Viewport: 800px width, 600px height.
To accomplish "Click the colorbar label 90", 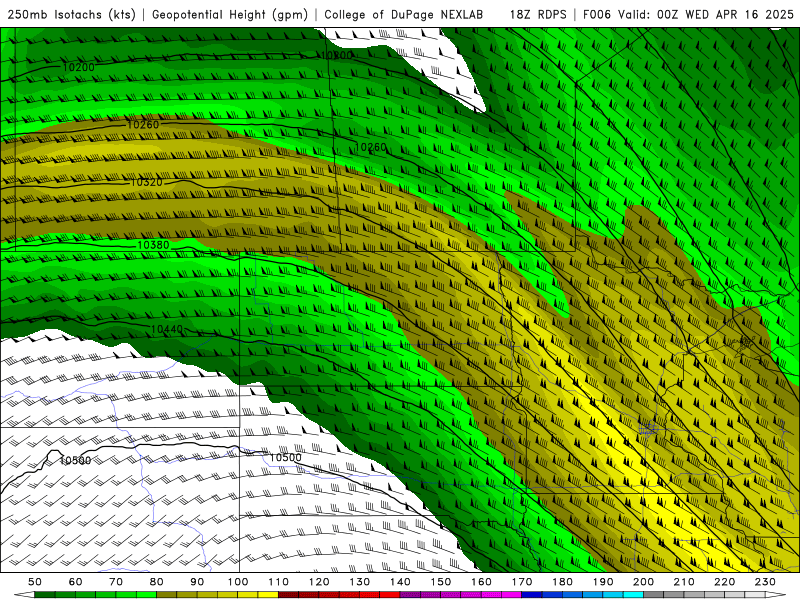I will (197, 582).
